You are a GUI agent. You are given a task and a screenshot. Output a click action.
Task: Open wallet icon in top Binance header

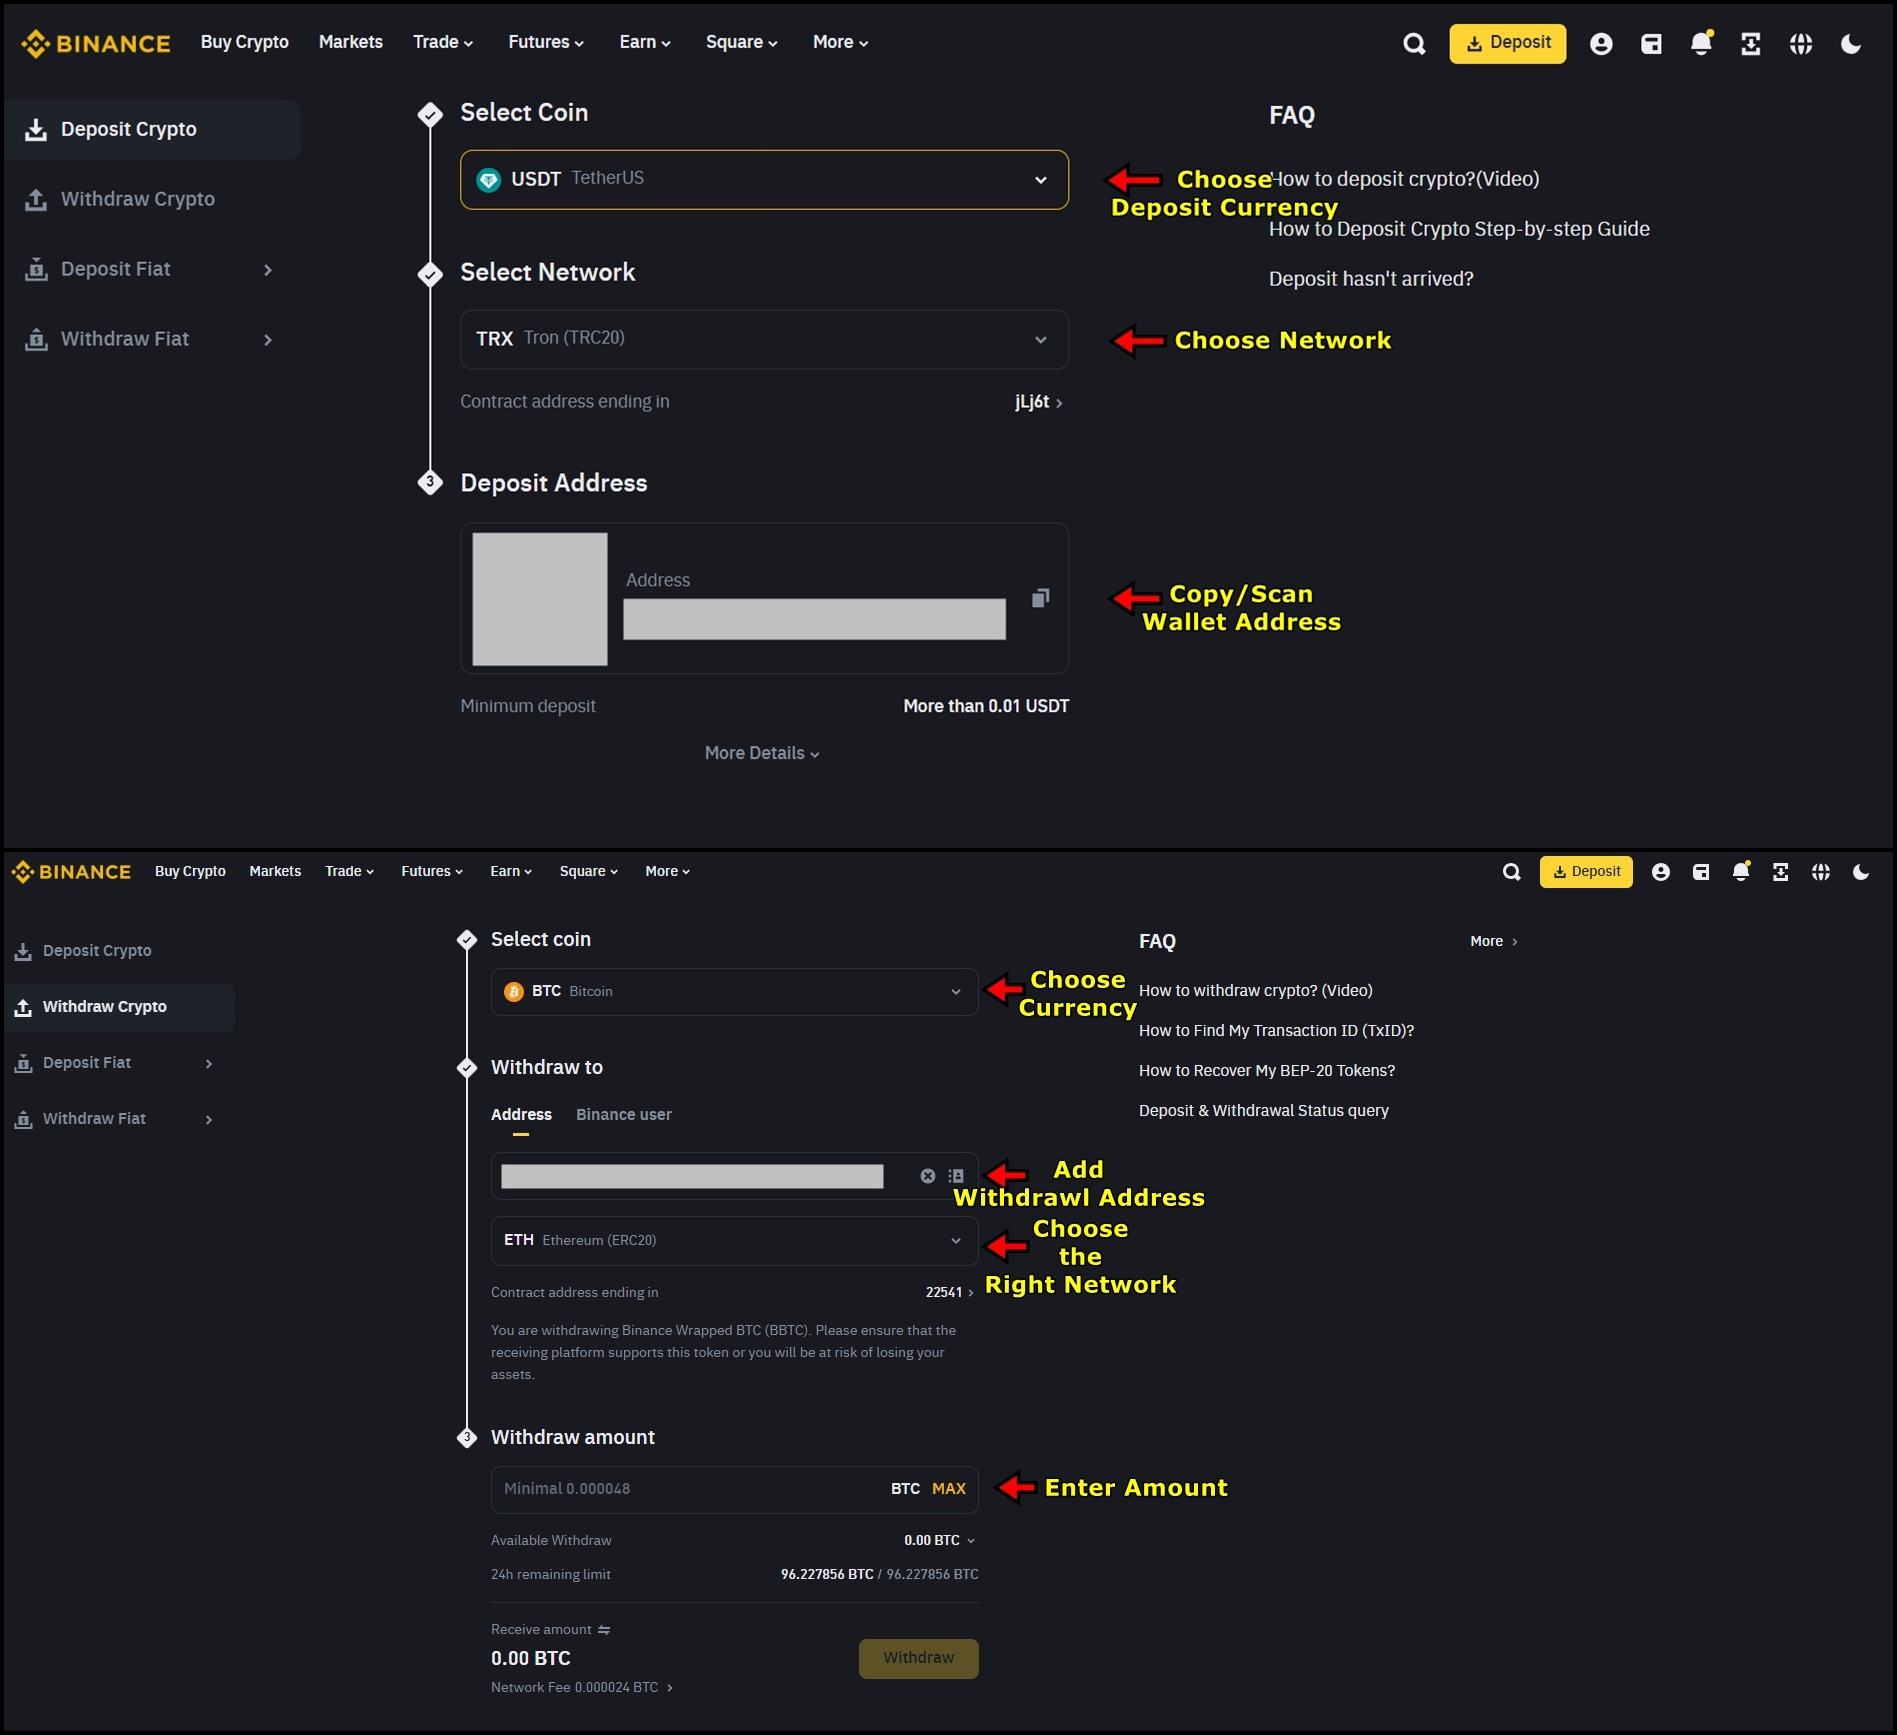click(1651, 43)
